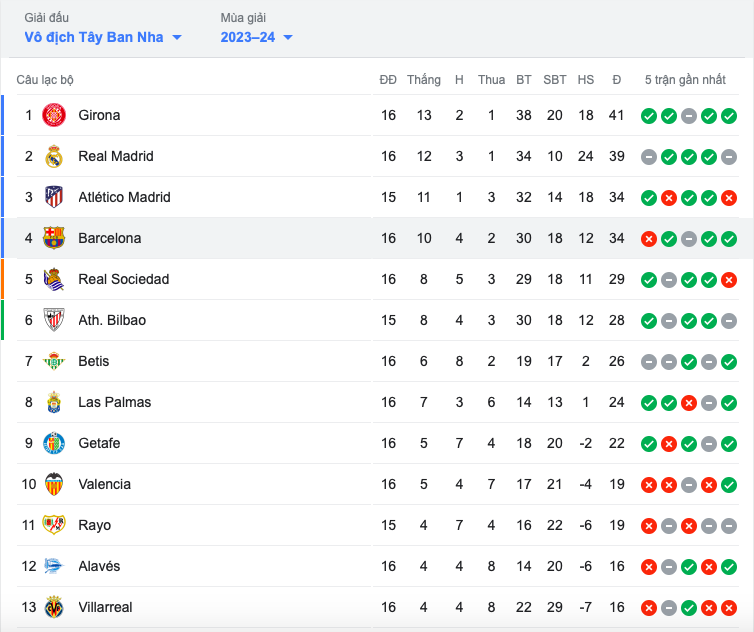Click the Real Madrid club crest
The width and height of the screenshot is (754, 632).
tap(54, 156)
